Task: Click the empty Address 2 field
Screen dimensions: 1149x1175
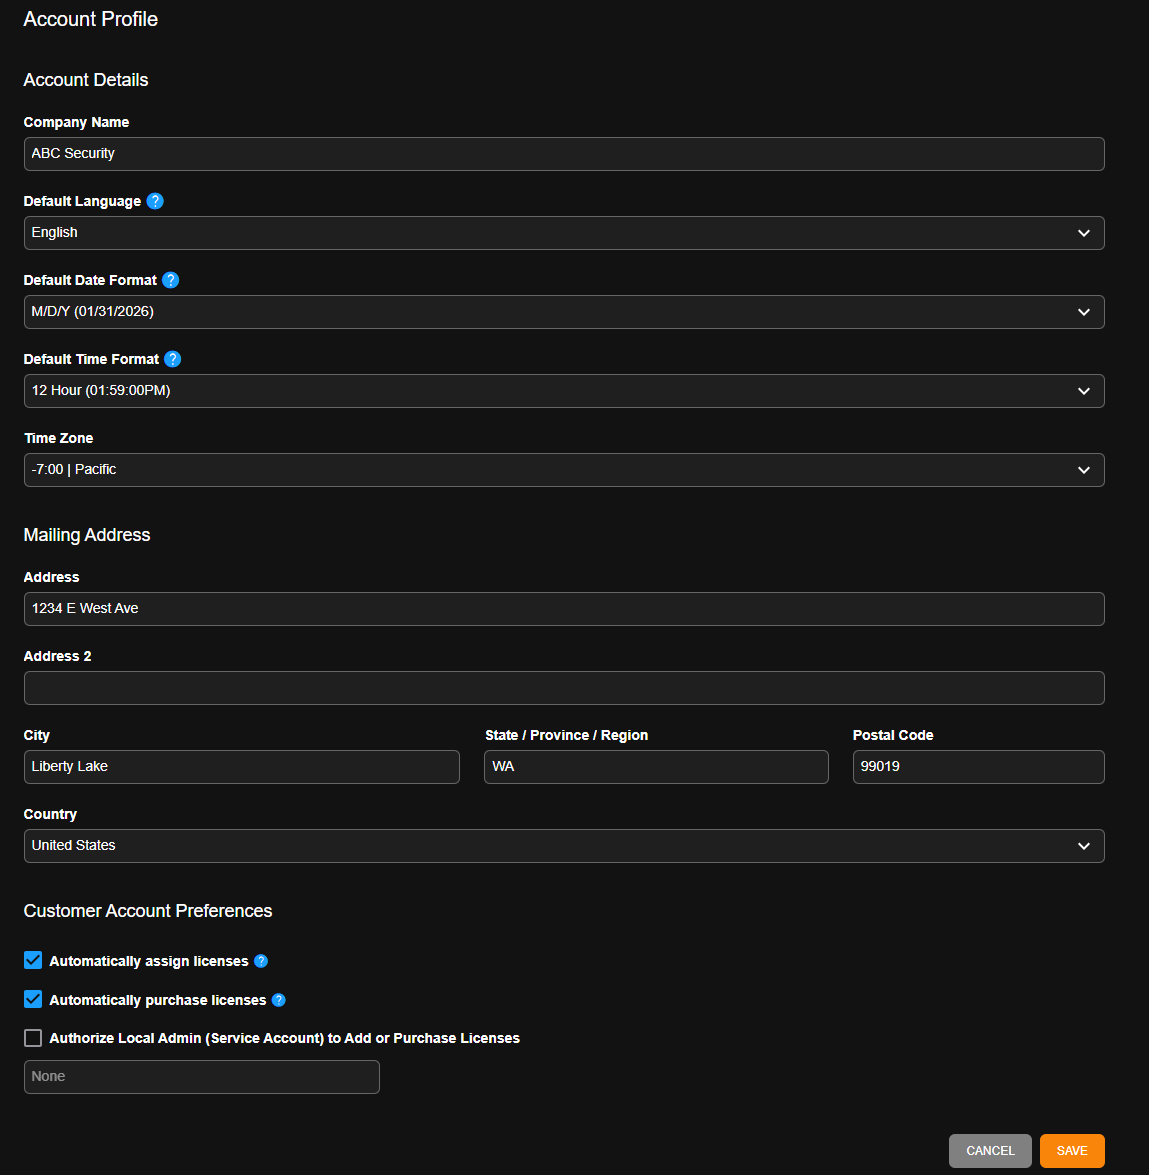Action: click(563, 687)
